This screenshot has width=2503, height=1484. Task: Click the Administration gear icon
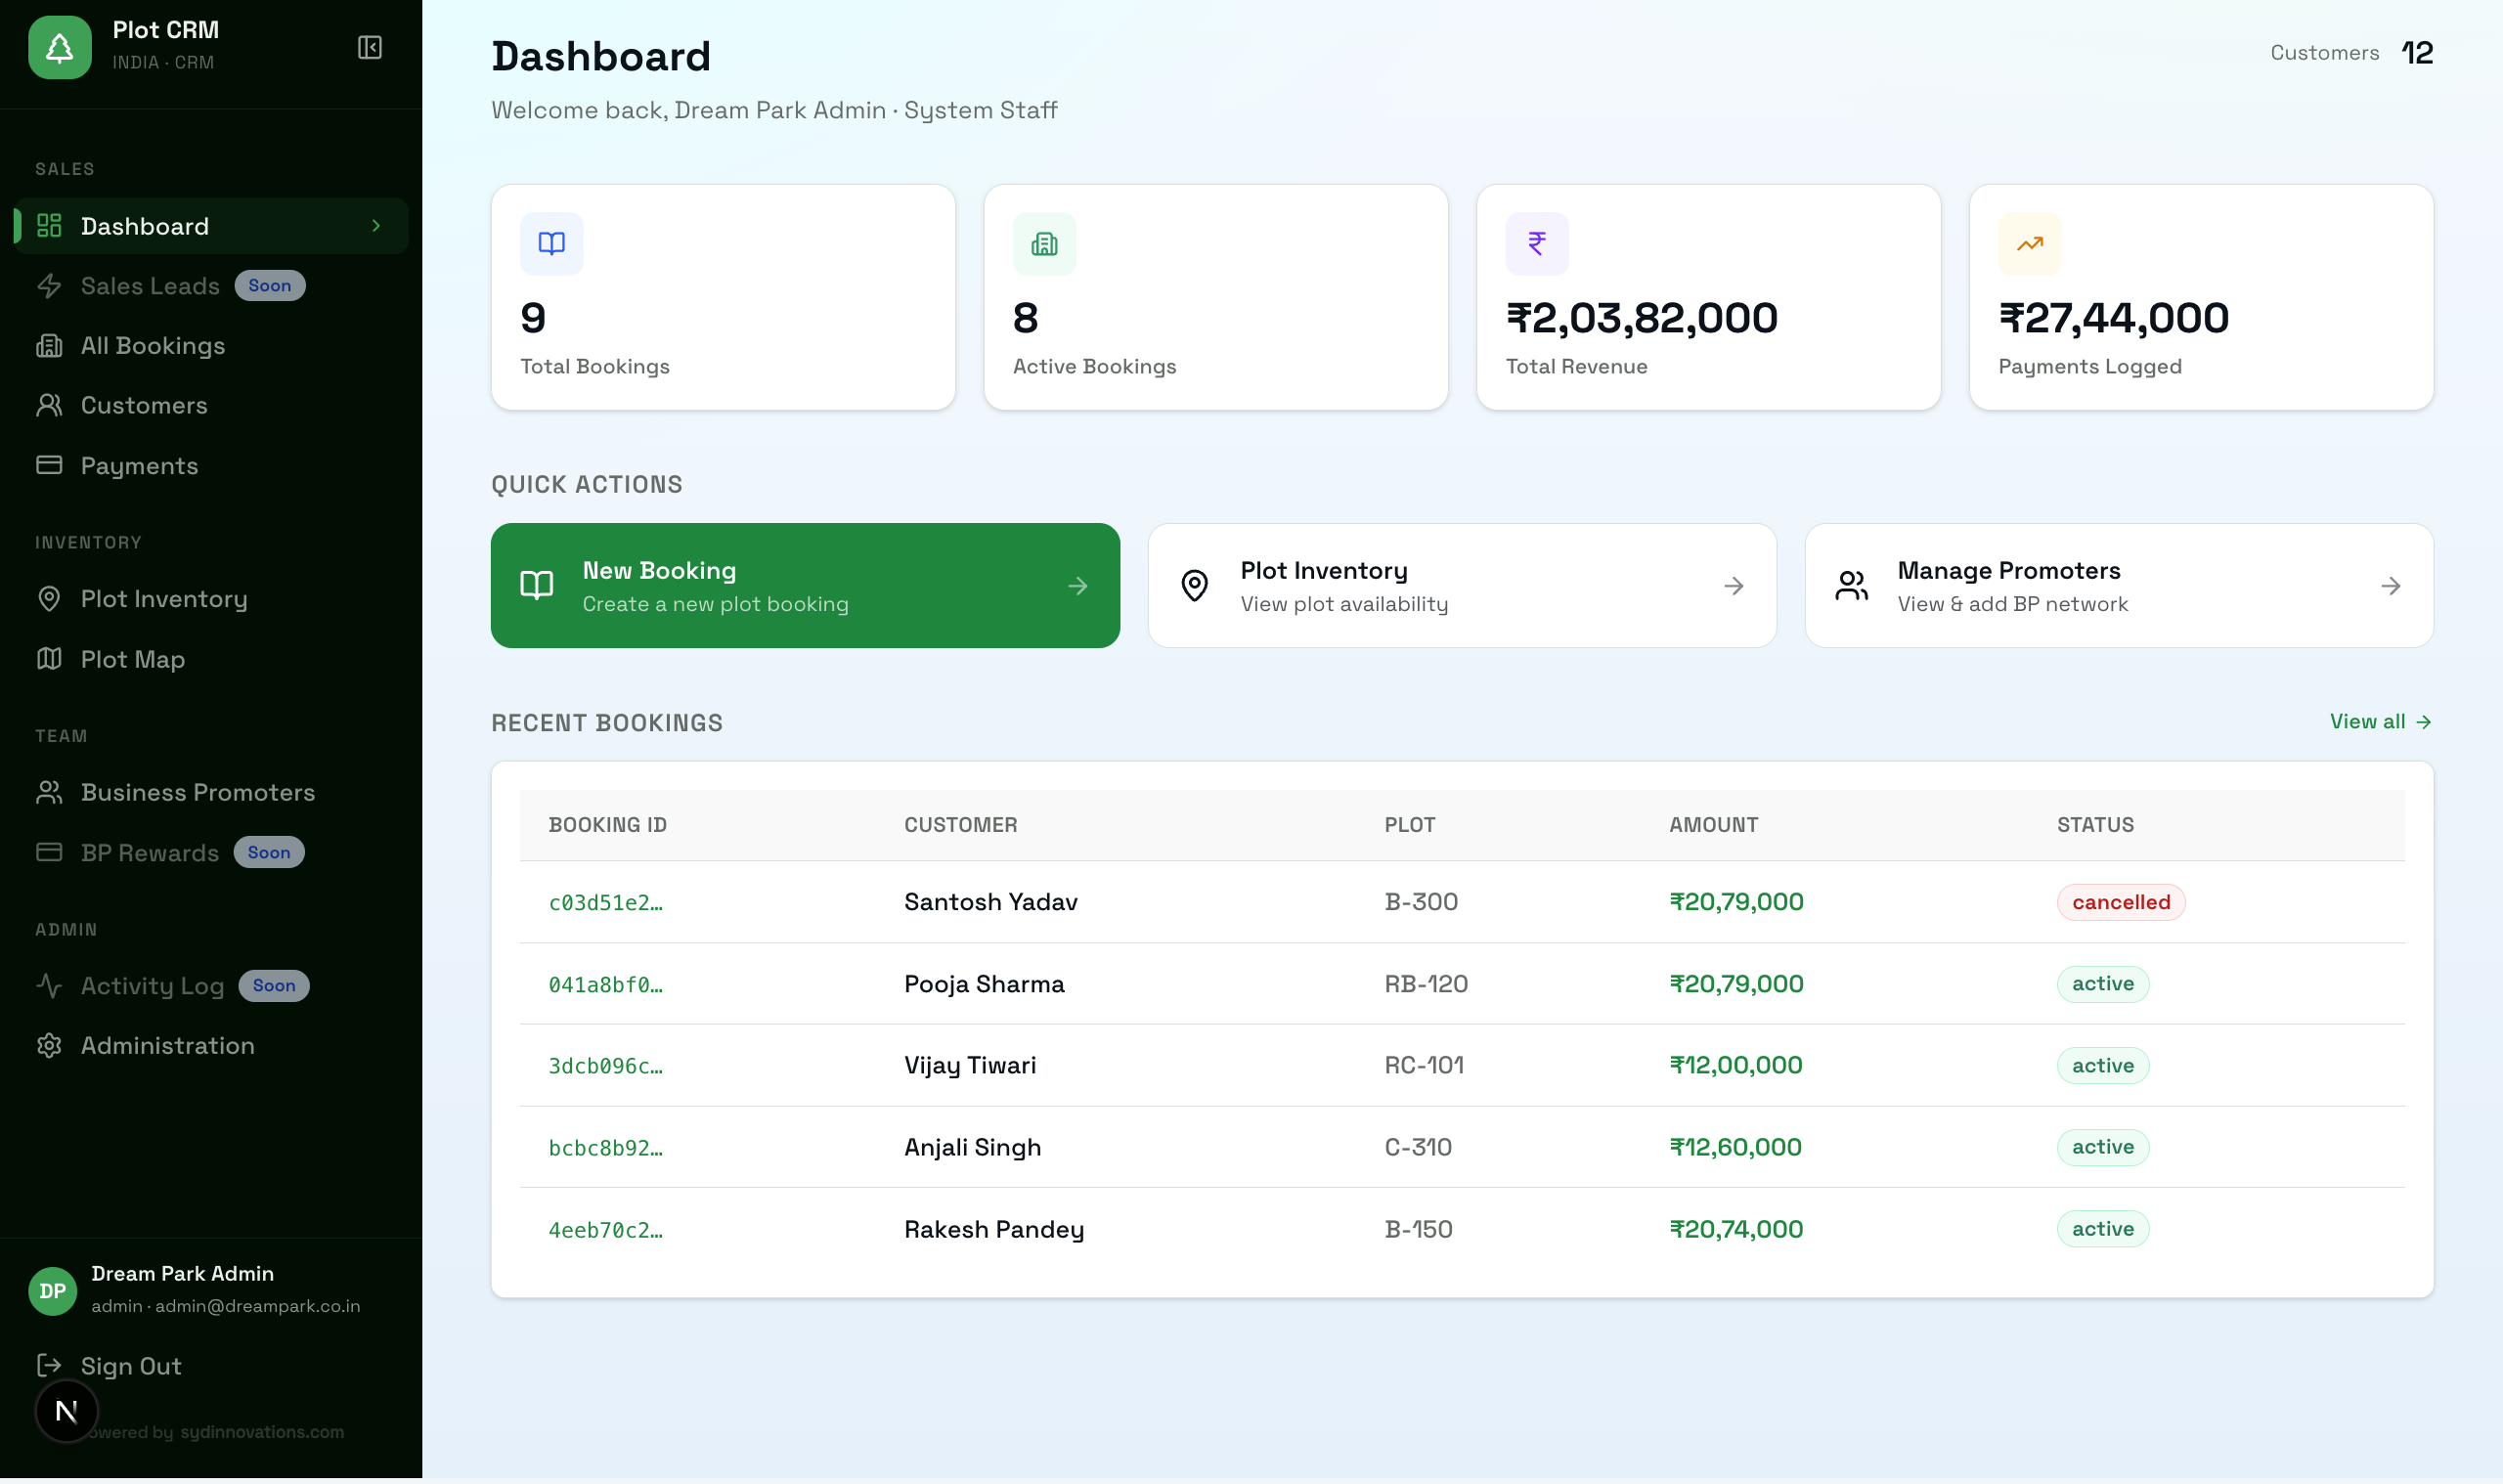point(49,1048)
